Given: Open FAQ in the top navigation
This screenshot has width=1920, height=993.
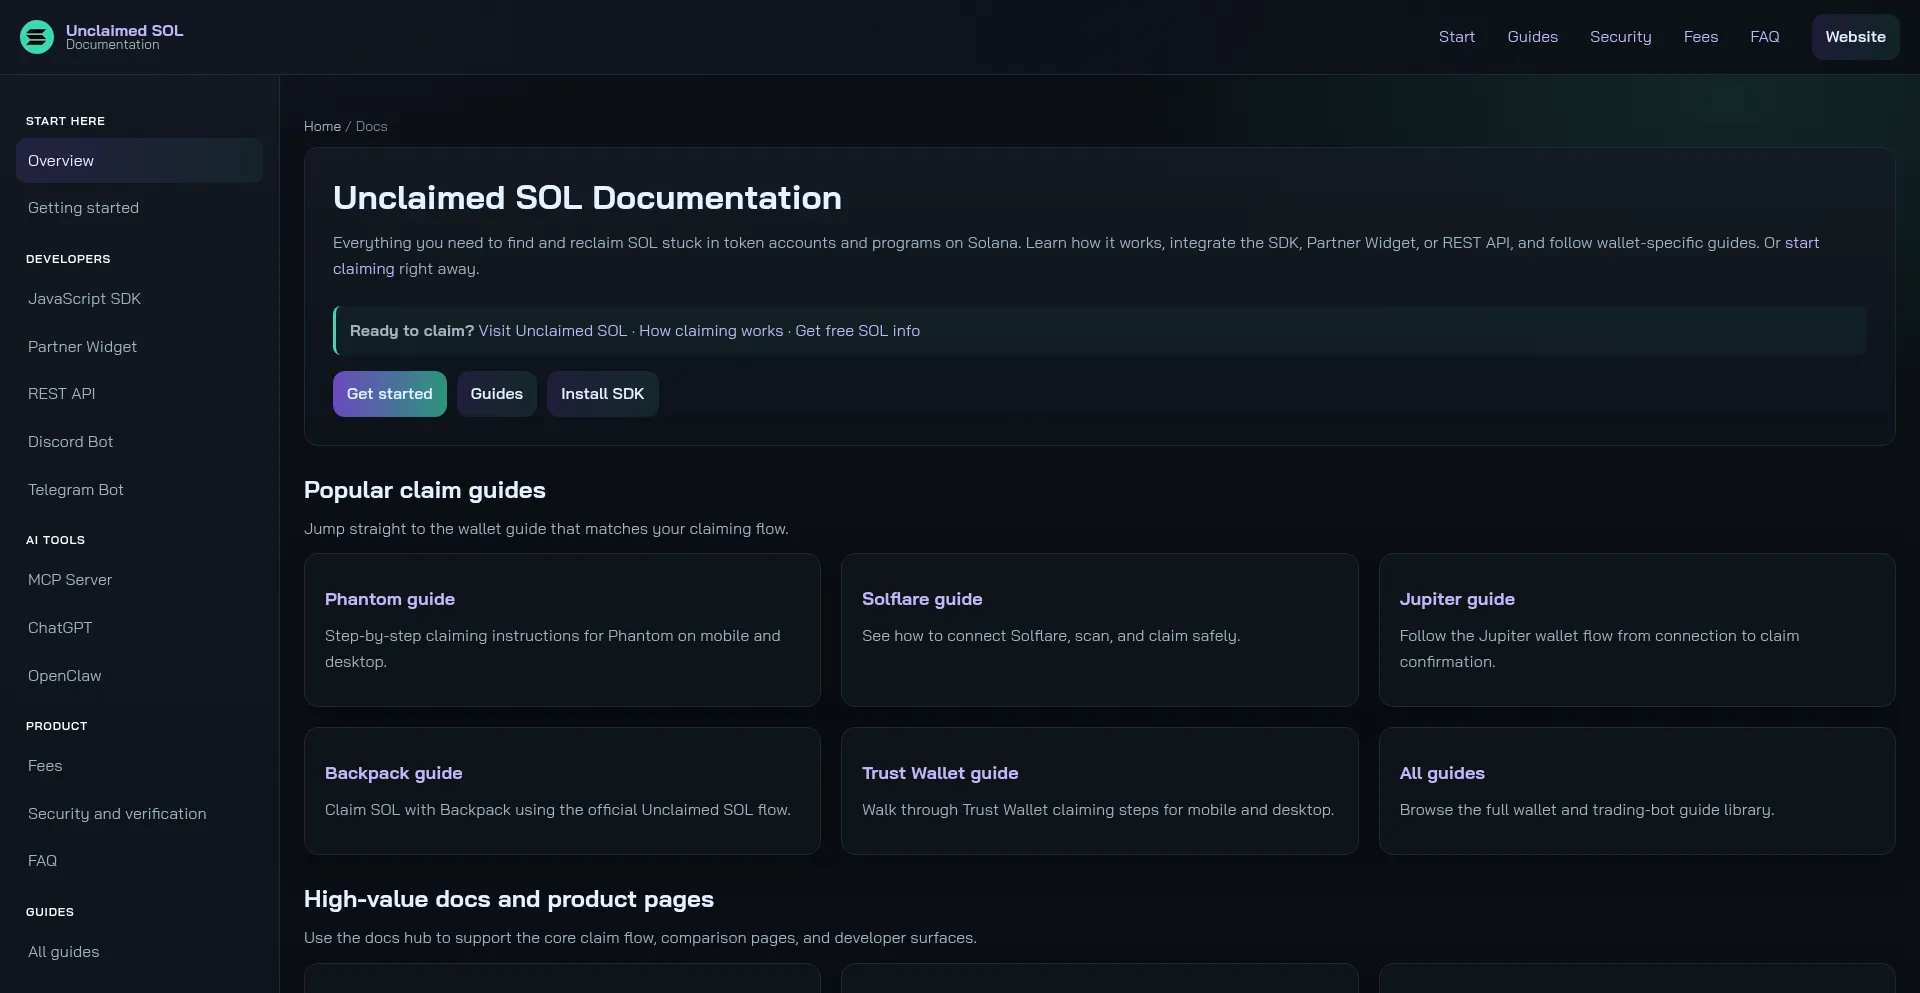Looking at the screenshot, I should [x=1764, y=37].
